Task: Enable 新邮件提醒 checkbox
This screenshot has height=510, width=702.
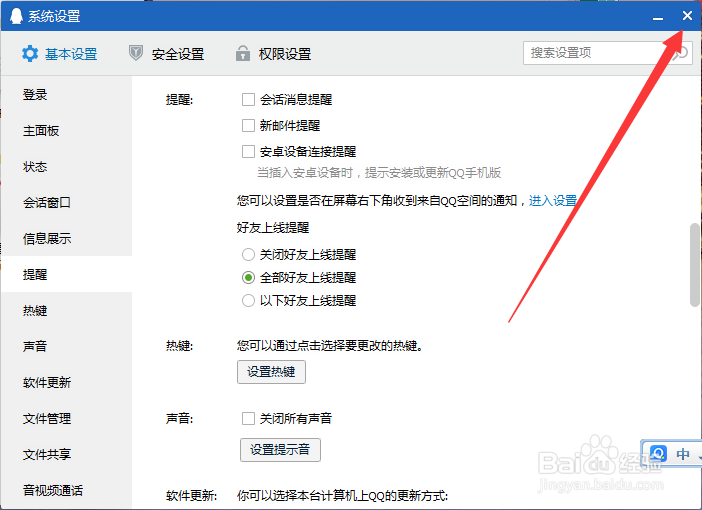Action: pyautogui.click(x=248, y=125)
